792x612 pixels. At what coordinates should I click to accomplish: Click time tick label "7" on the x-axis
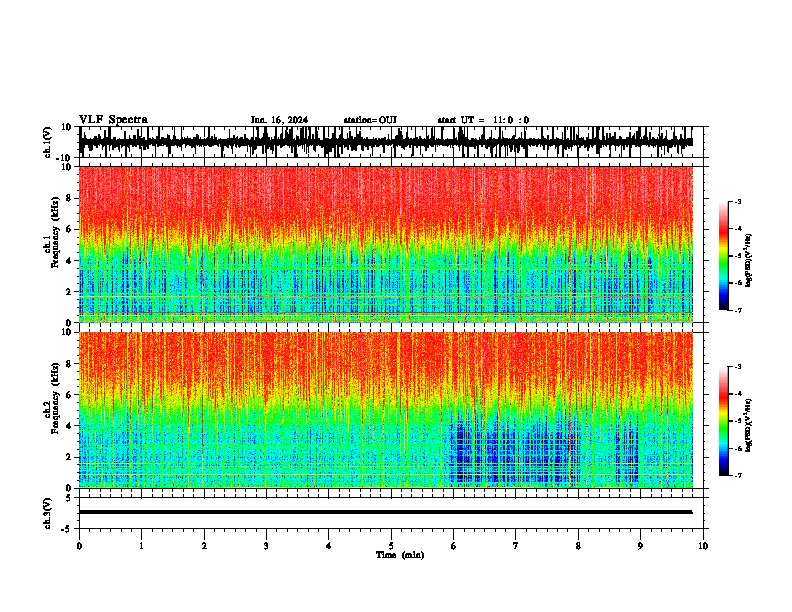point(516,546)
